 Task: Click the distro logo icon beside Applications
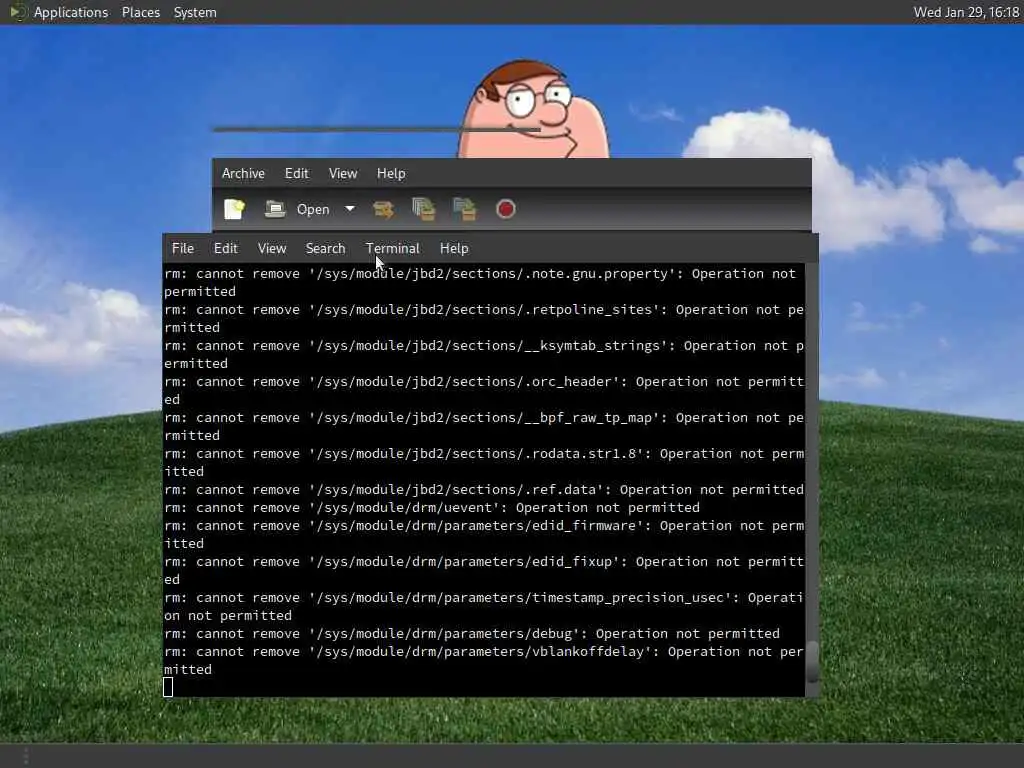point(17,12)
